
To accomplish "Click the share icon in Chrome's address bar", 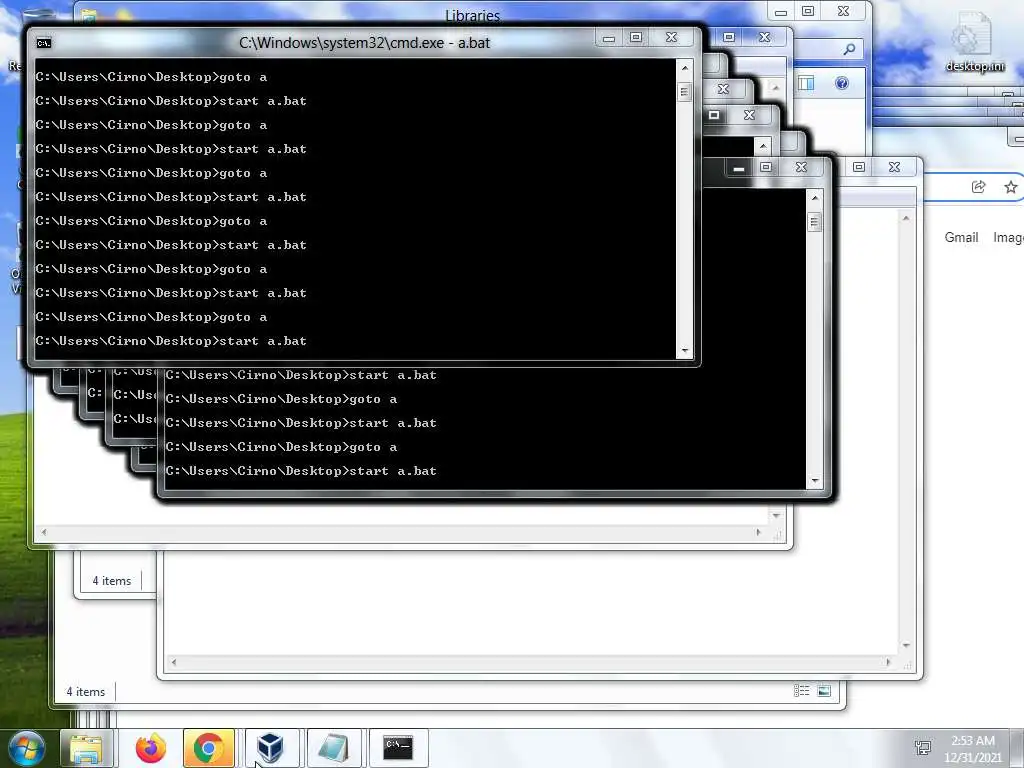I will point(978,187).
